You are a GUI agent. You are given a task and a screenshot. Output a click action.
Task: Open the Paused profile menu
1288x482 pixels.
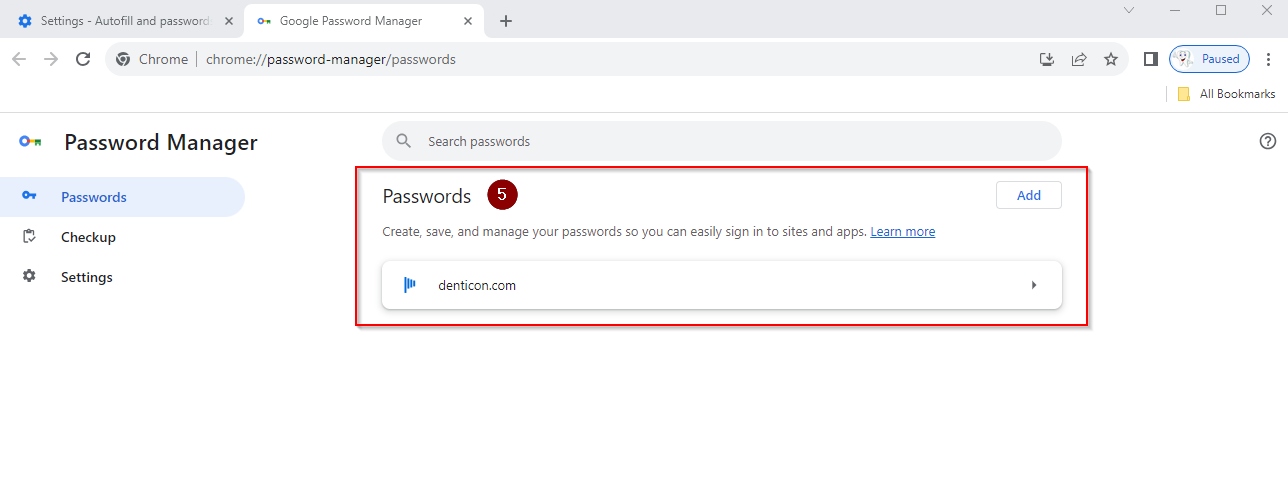[1209, 59]
